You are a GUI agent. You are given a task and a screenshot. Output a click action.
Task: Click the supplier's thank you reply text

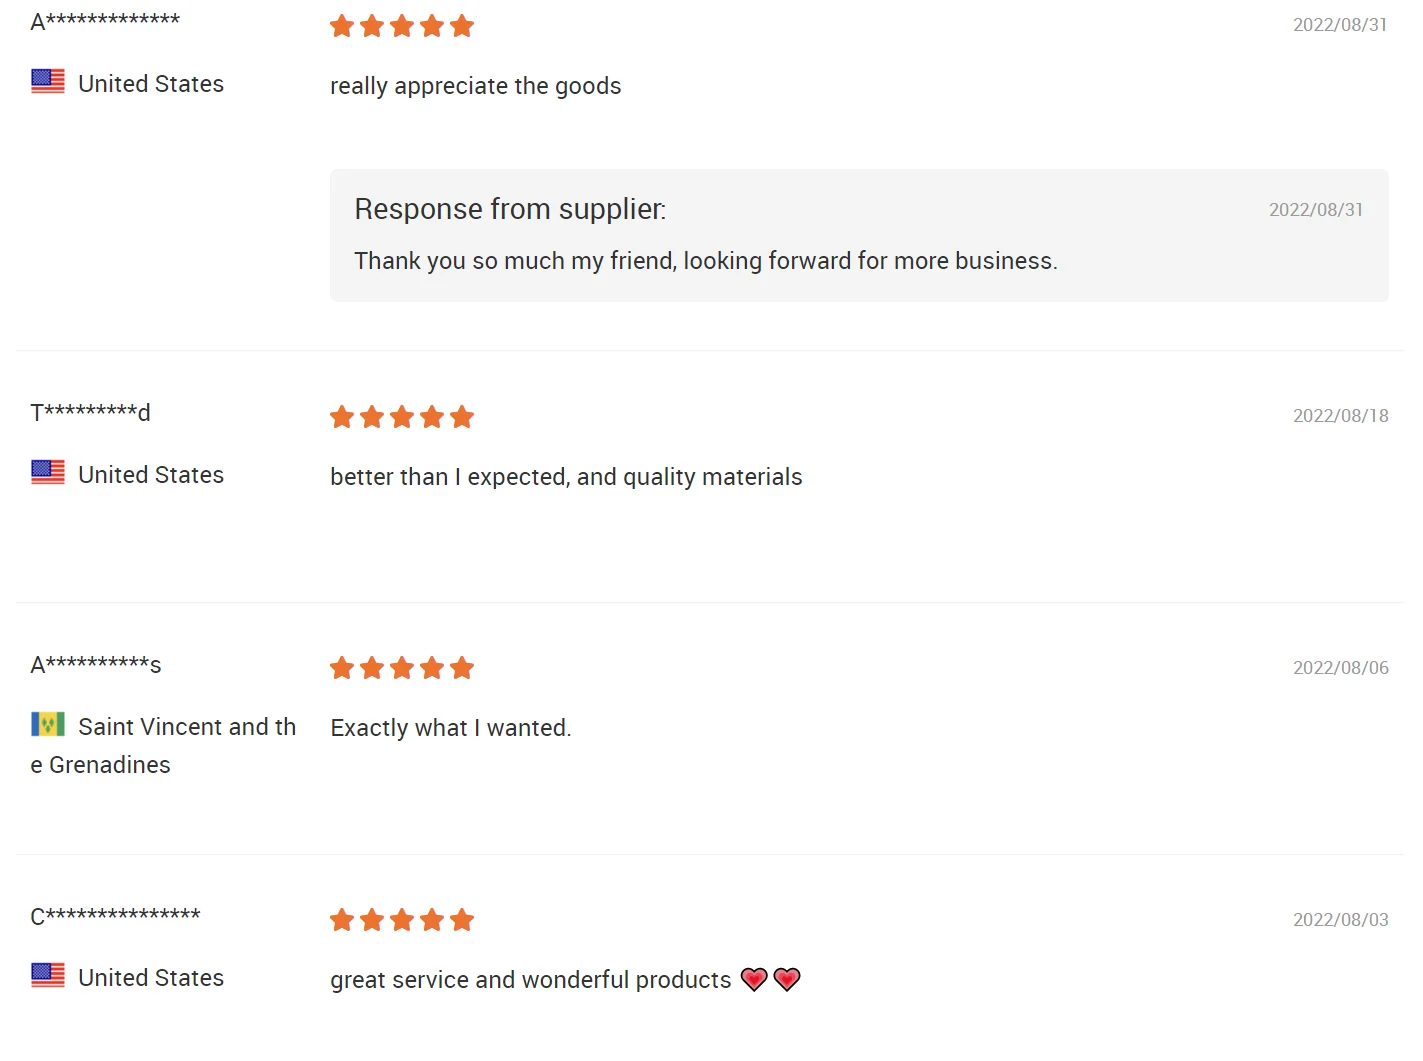tap(705, 261)
